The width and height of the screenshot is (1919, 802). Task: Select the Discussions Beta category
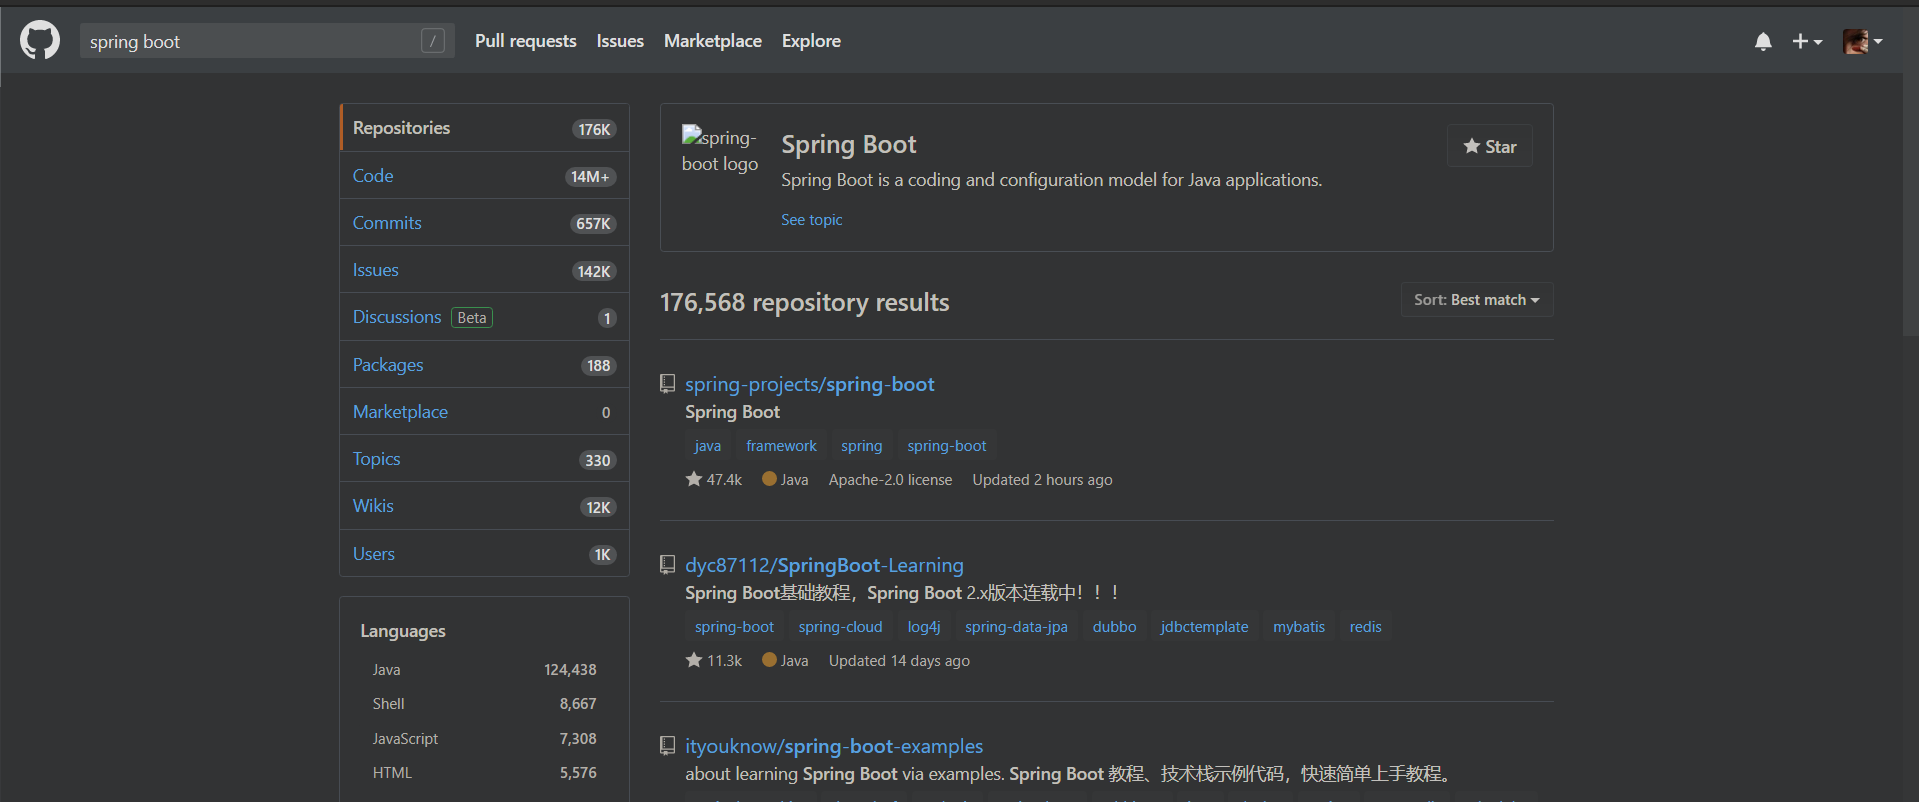pyautogui.click(x=485, y=317)
